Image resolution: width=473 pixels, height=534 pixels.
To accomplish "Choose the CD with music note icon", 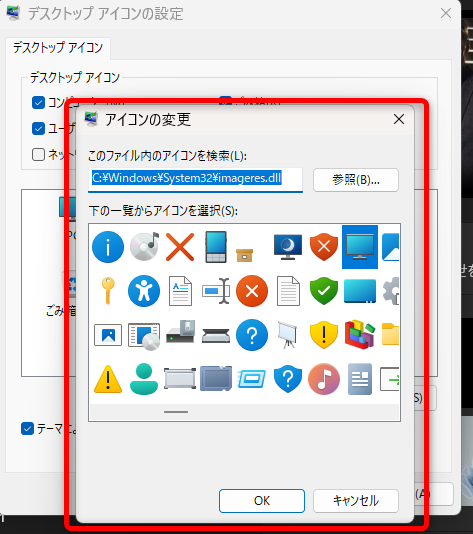I will 144,246.
